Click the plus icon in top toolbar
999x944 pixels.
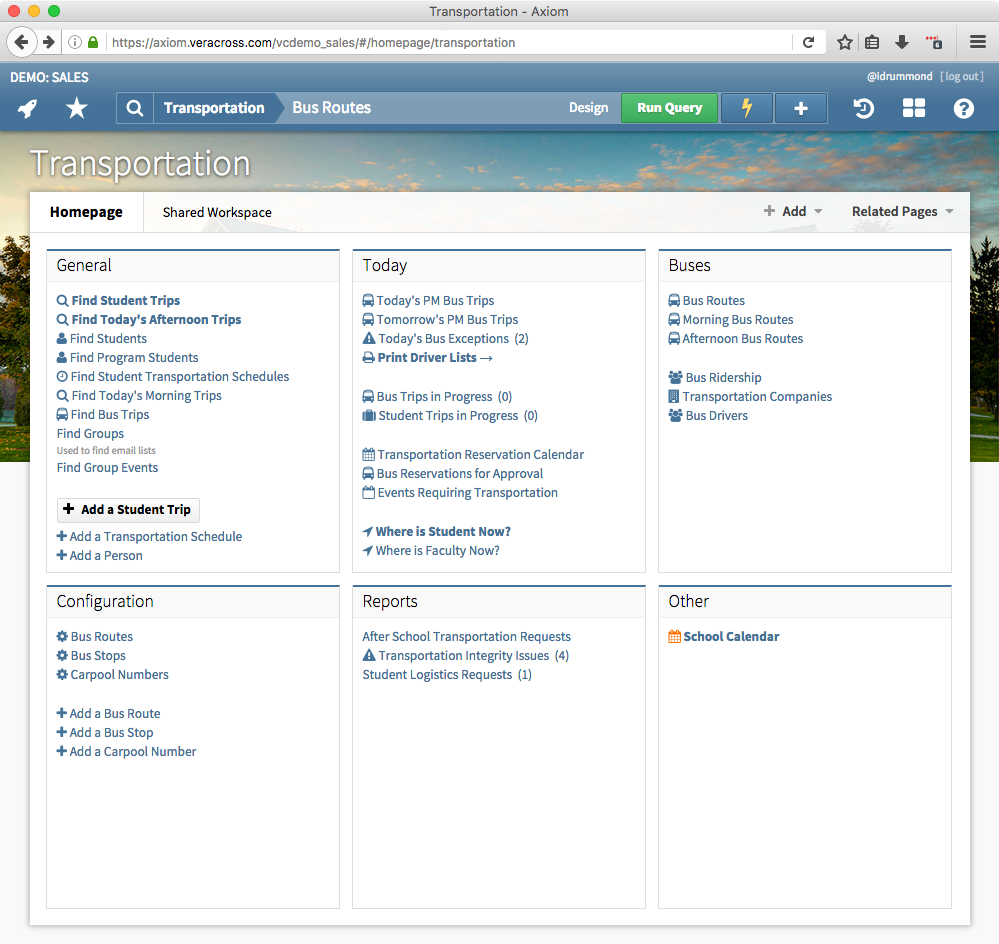(x=801, y=108)
